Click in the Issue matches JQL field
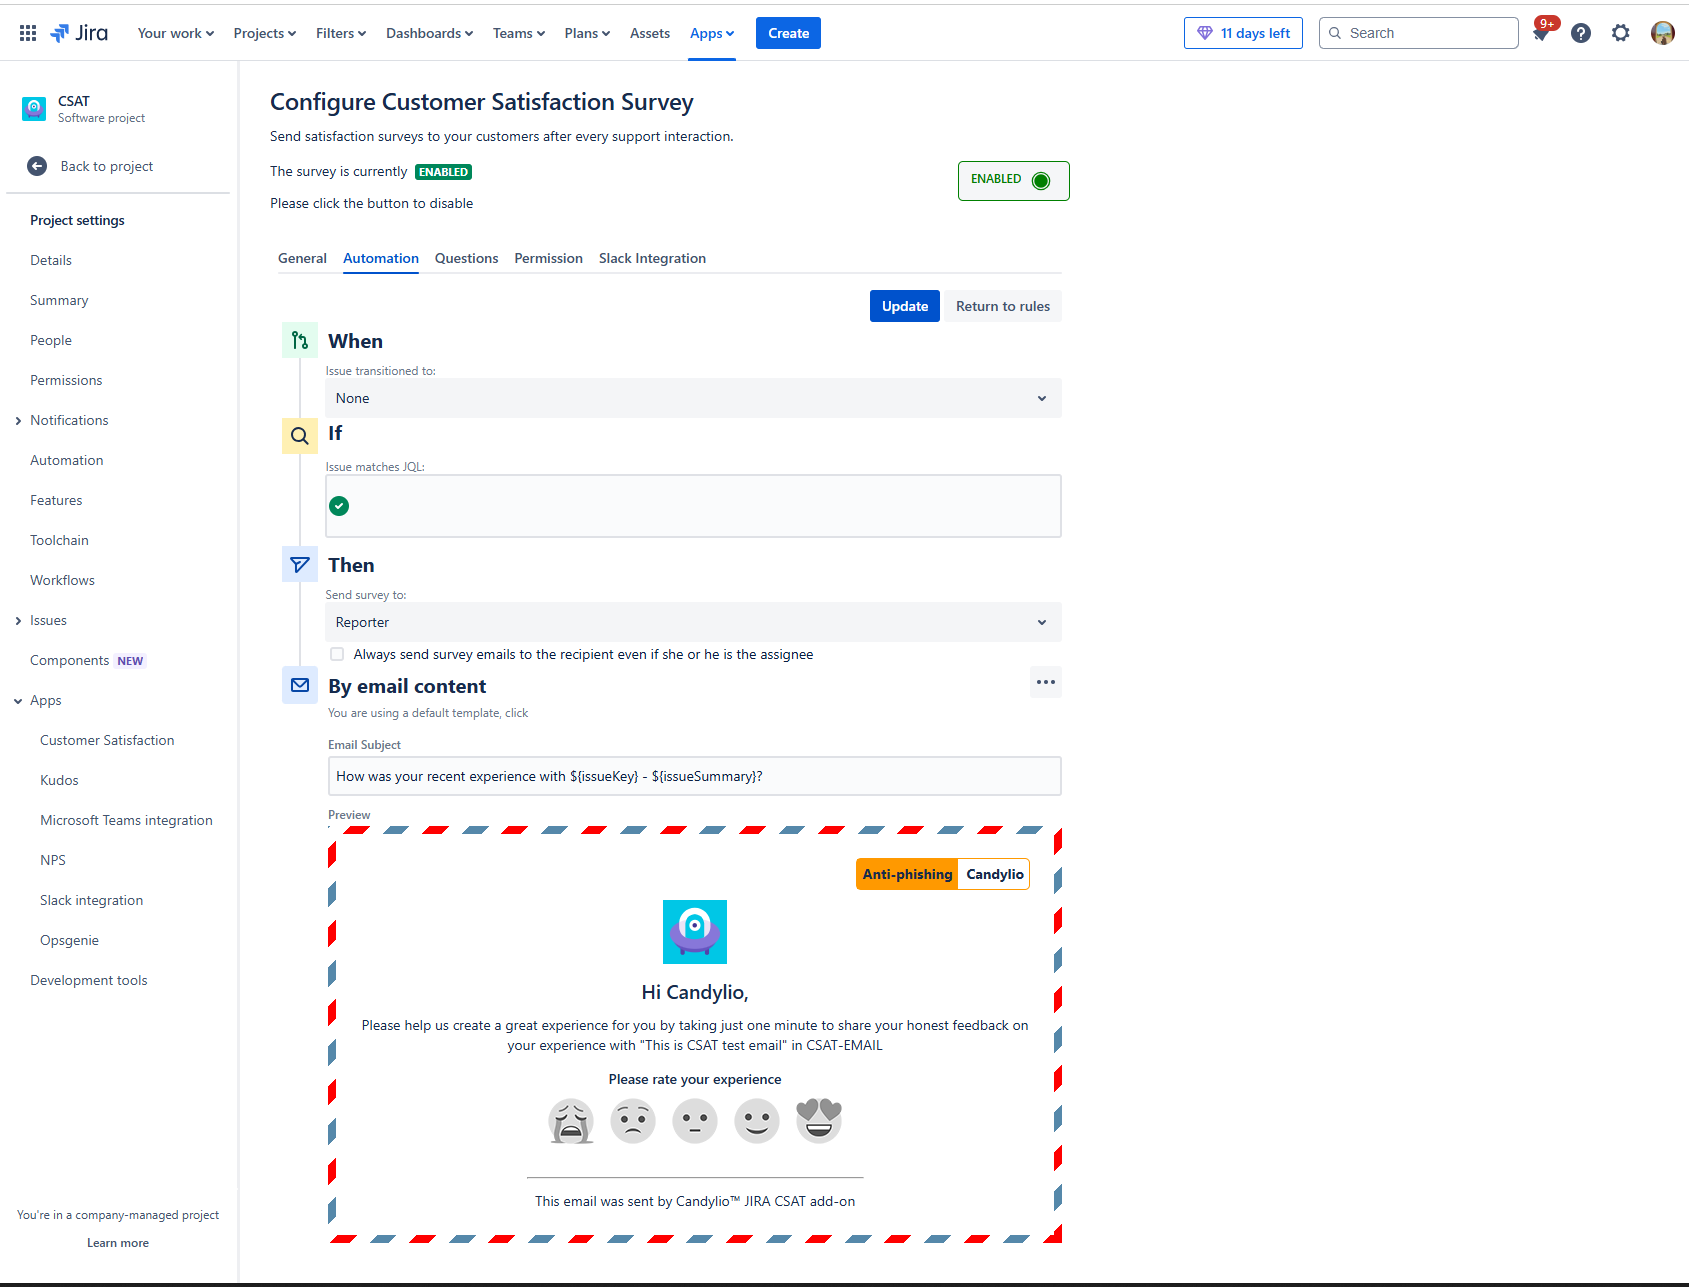 point(693,506)
